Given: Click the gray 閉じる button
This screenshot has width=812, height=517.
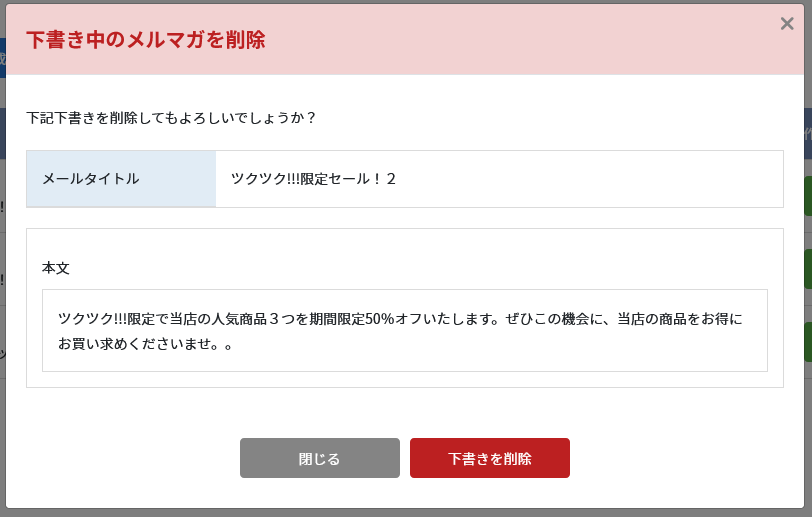Looking at the screenshot, I should [x=320, y=458].
